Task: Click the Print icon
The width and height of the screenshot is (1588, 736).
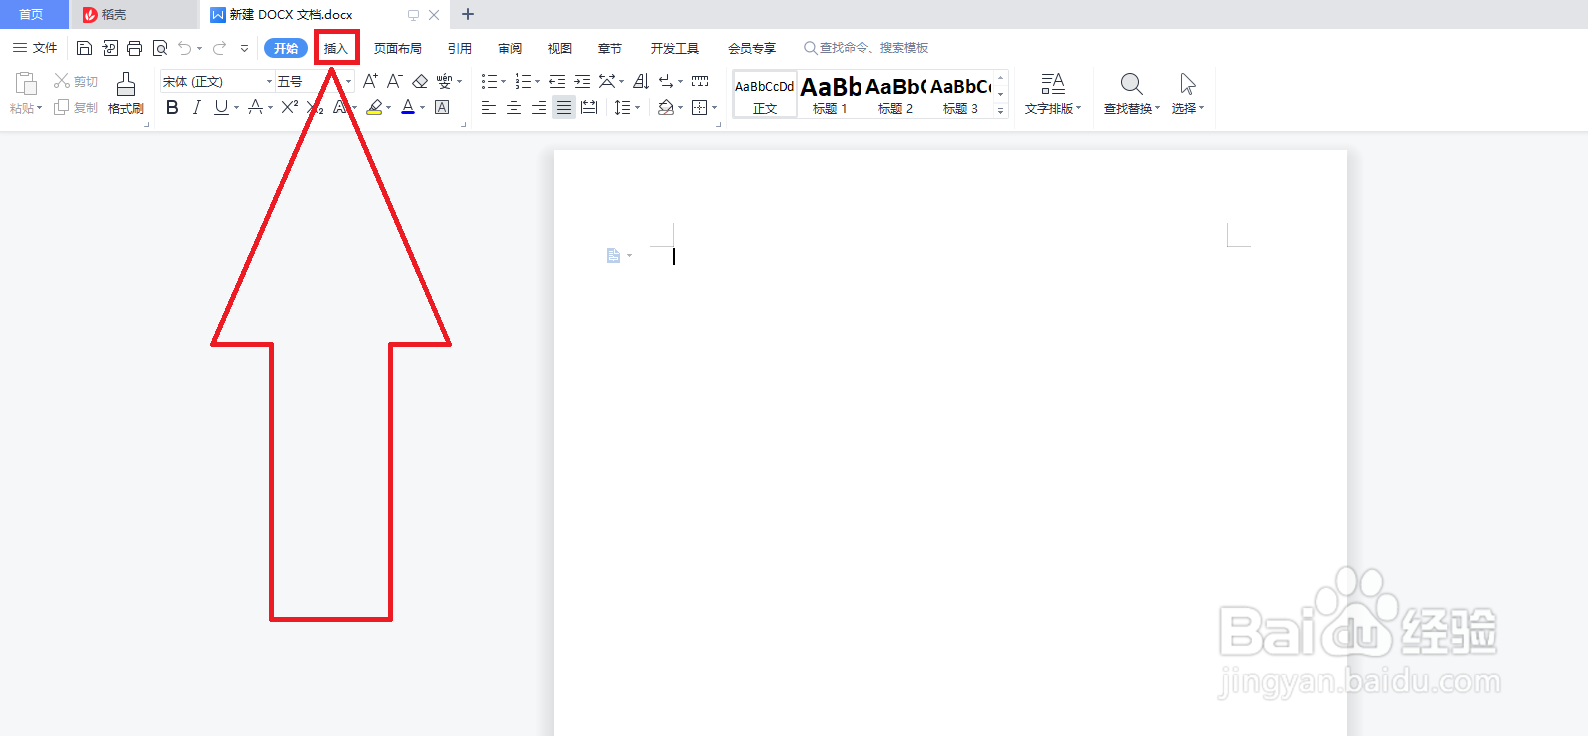Action: pos(134,48)
